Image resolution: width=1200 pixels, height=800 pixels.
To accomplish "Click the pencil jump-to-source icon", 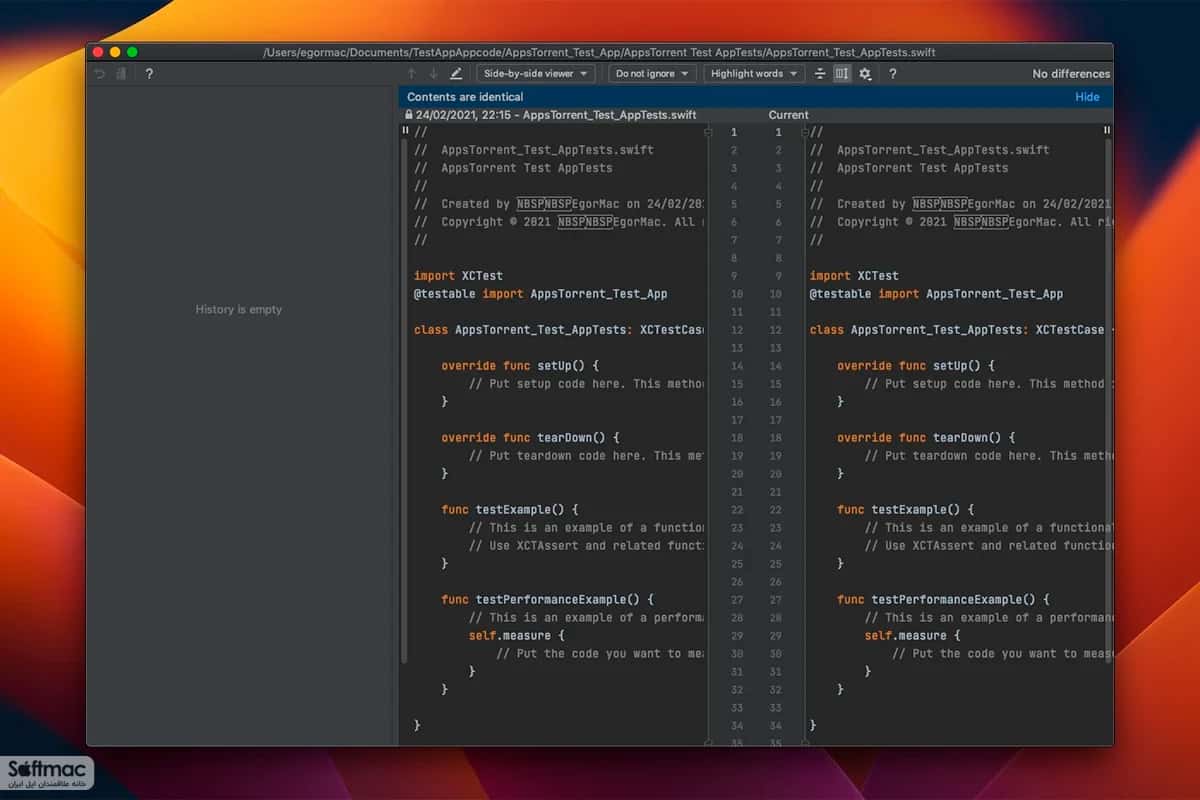I will click(456, 74).
